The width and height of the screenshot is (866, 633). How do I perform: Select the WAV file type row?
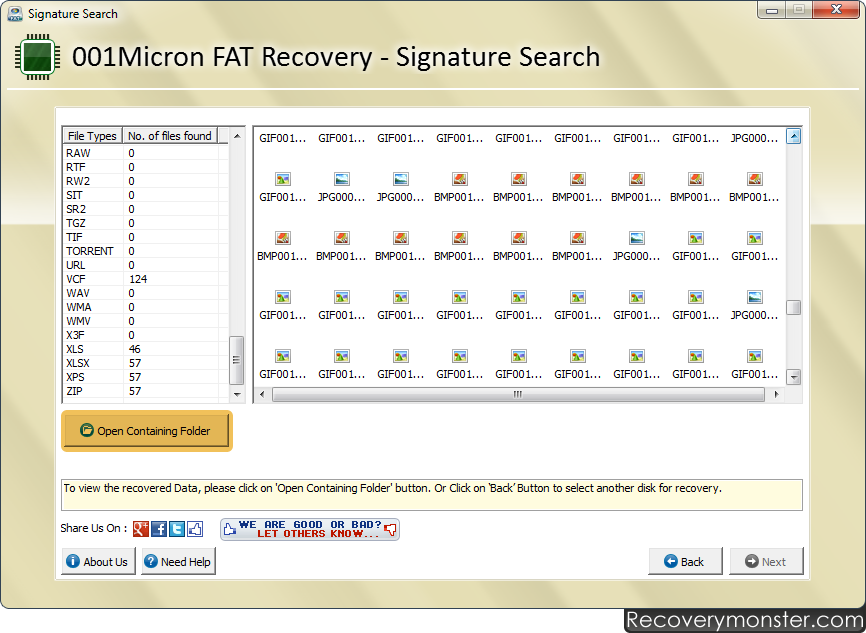click(x=145, y=293)
